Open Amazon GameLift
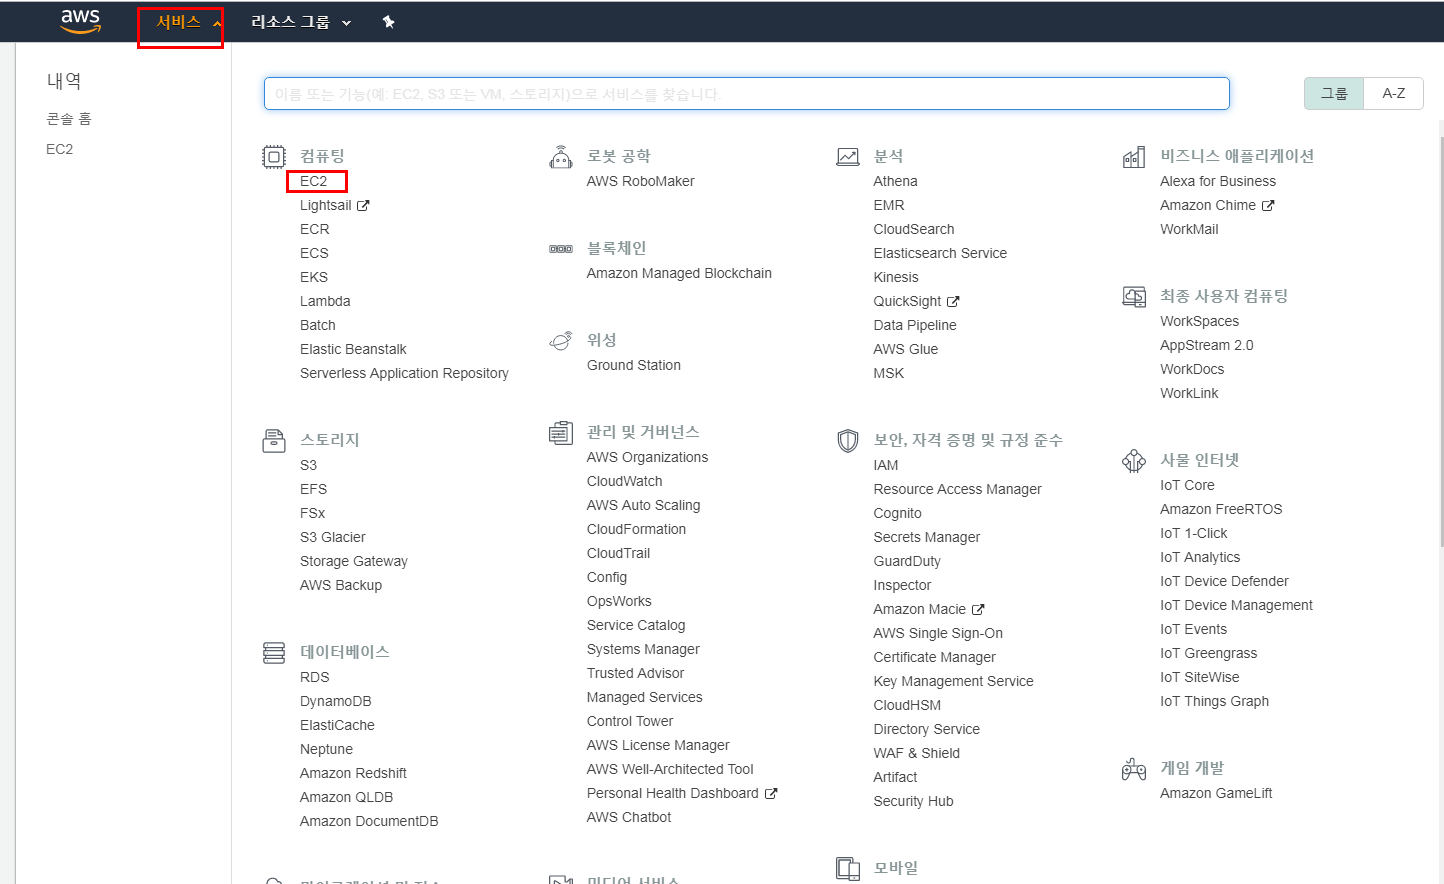 point(1216,793)
